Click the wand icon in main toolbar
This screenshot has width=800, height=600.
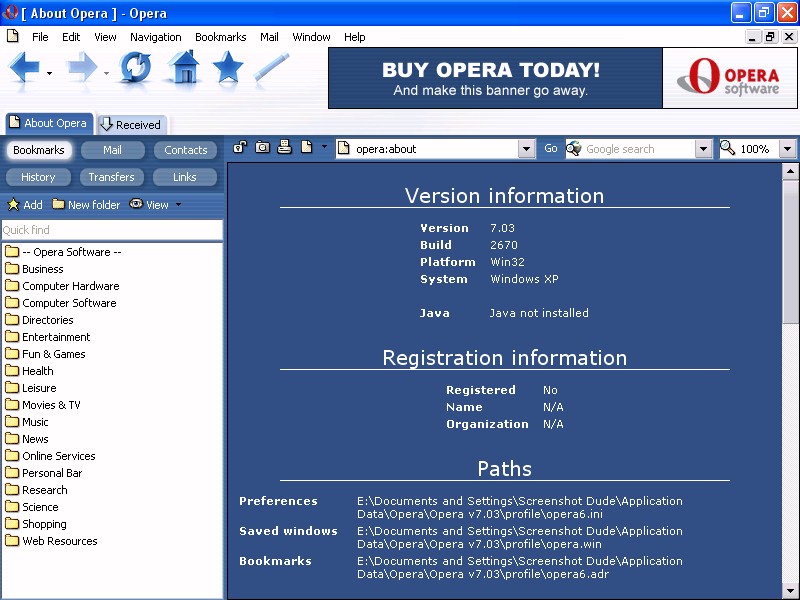click(x=272, y=68)
